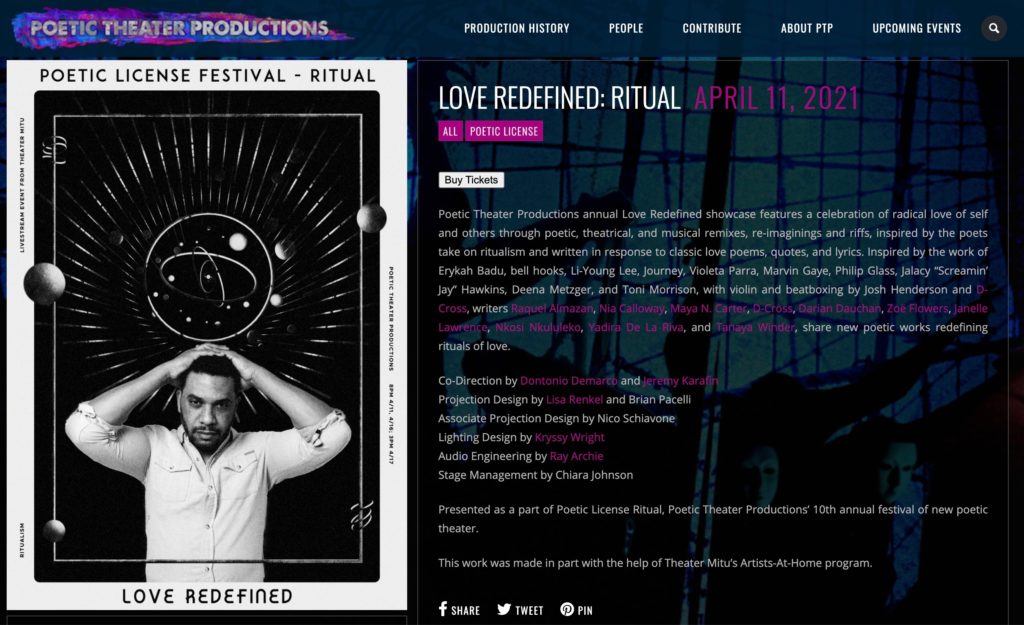Screen dimensions: 1024x625
Task: Go to Poetic Theater Productions logo home
Action: (182, 28)
